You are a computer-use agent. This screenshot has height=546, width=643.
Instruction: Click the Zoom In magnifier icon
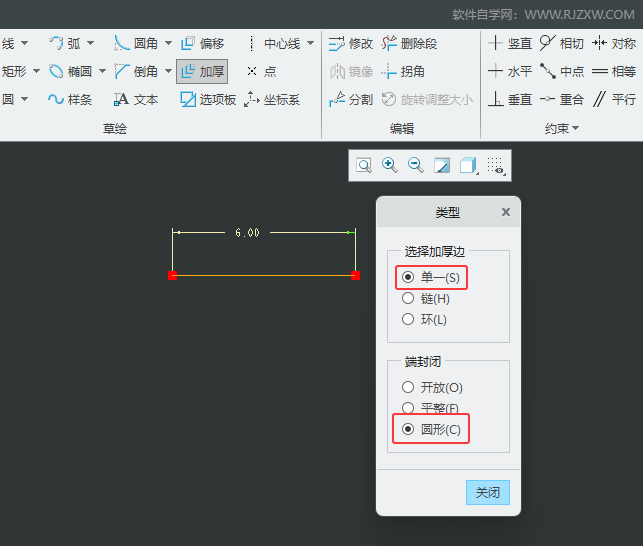(390, 166)
